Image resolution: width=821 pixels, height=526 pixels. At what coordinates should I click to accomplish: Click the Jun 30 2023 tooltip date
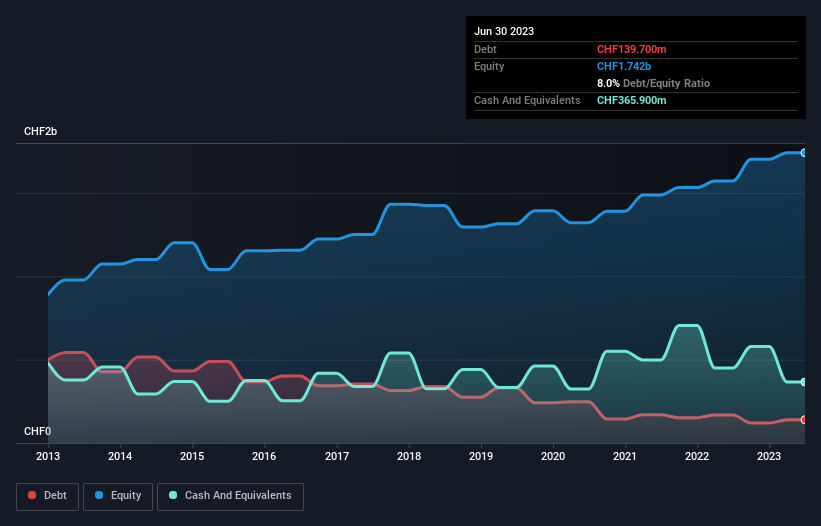504,31
